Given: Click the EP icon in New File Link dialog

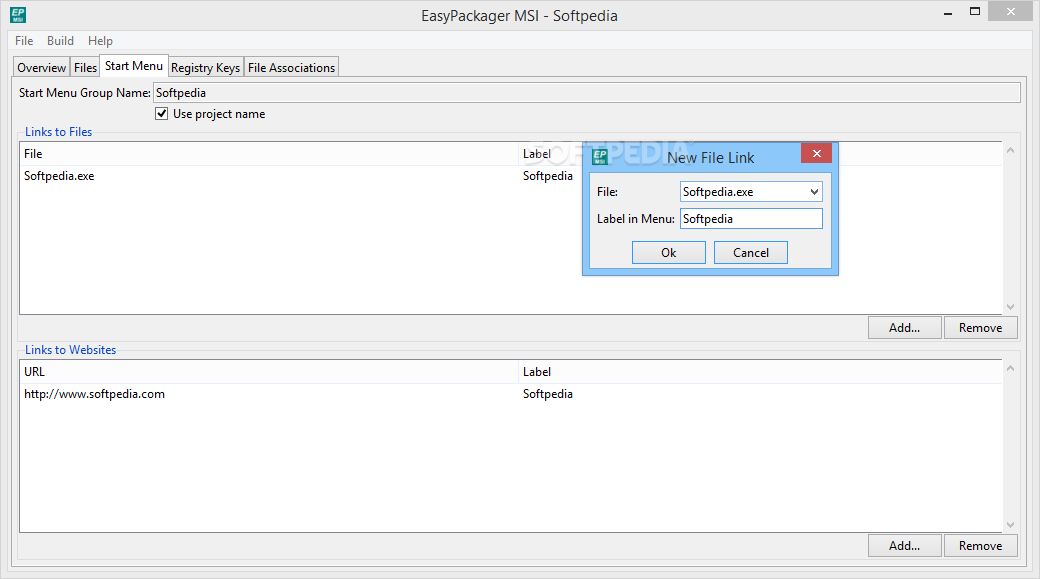Looking at the screenshot, I should coord(600,157).
